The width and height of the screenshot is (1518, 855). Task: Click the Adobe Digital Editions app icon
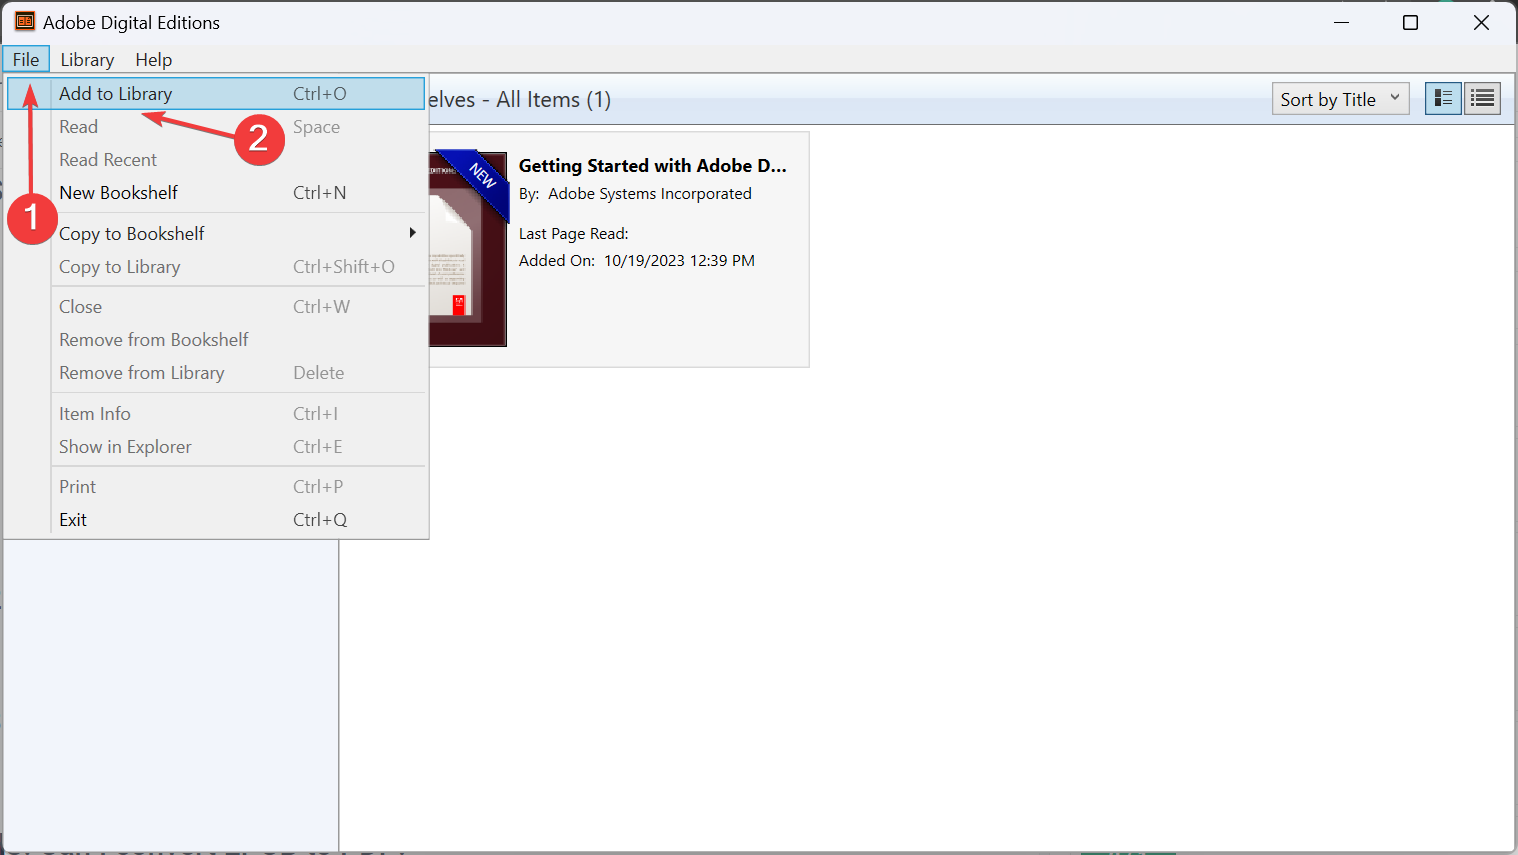coord(25,22)
